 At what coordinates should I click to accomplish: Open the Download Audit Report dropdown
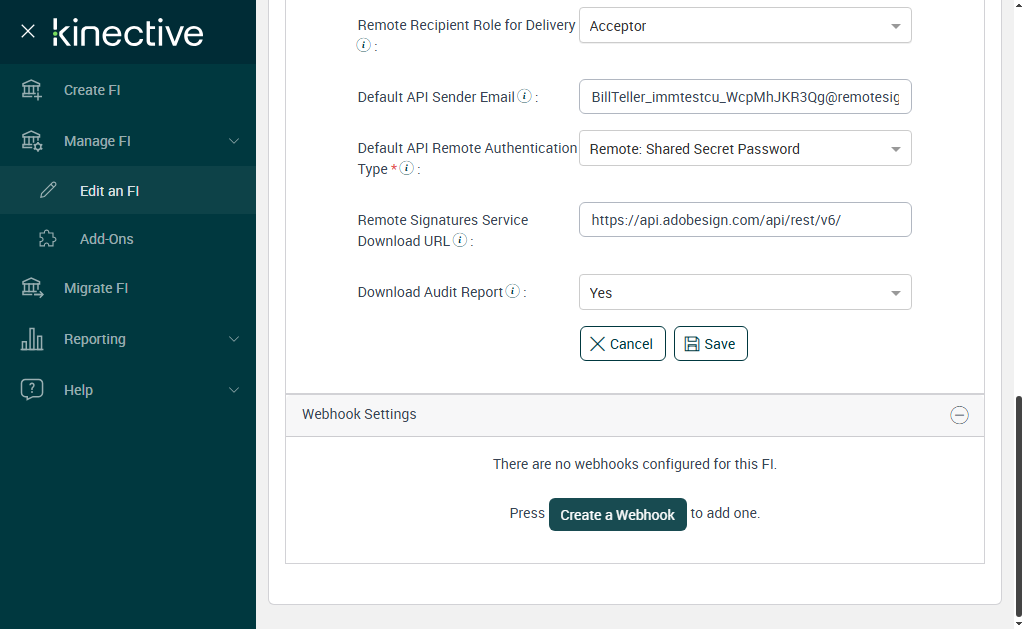745,293
